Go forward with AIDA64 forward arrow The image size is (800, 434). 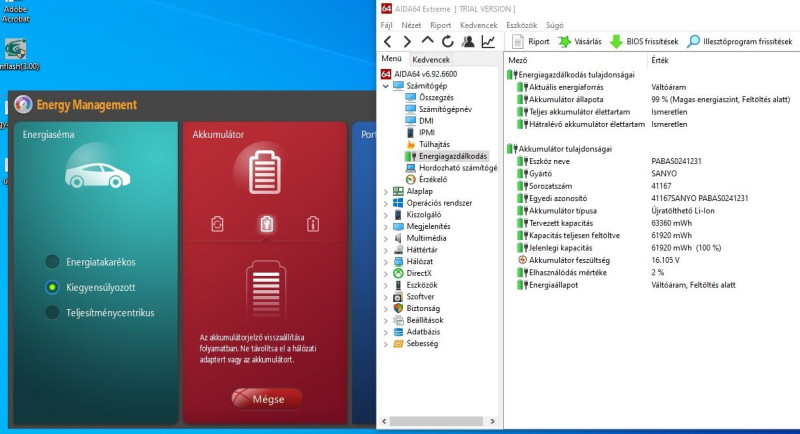407,42
